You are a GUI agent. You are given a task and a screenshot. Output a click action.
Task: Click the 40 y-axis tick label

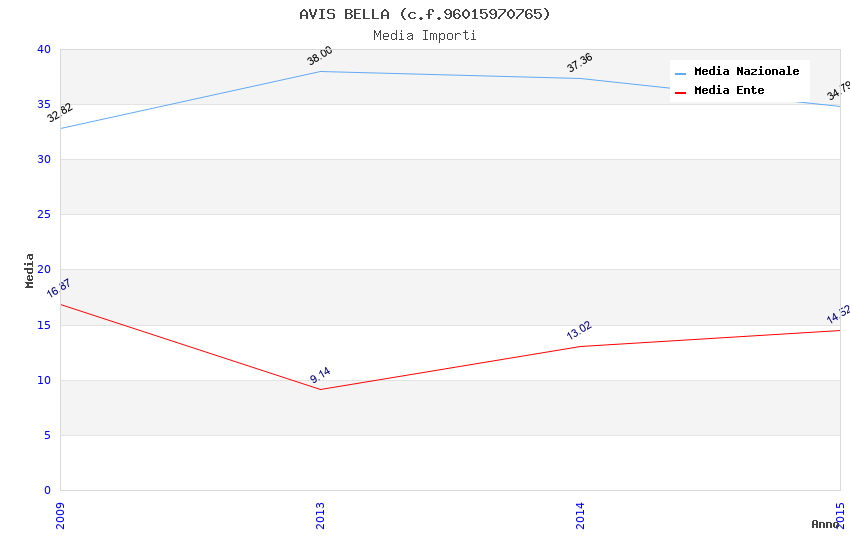(43, 50)
